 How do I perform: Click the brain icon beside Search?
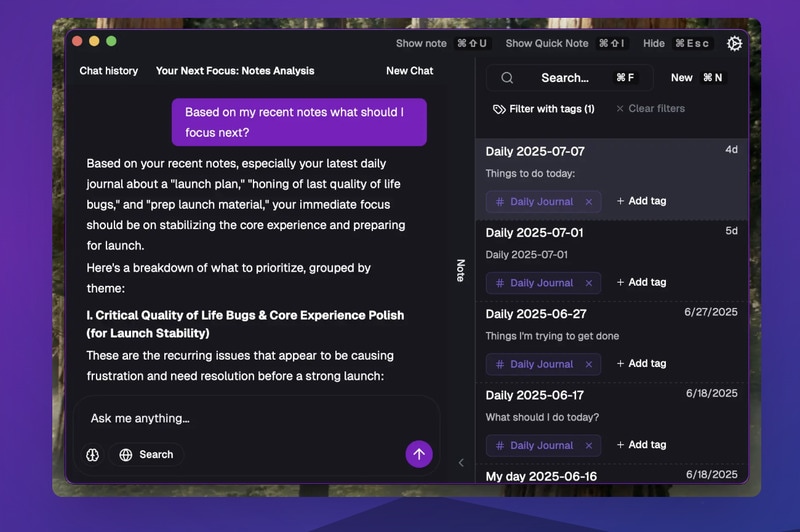pyautogui.click(x=93, y=454)
